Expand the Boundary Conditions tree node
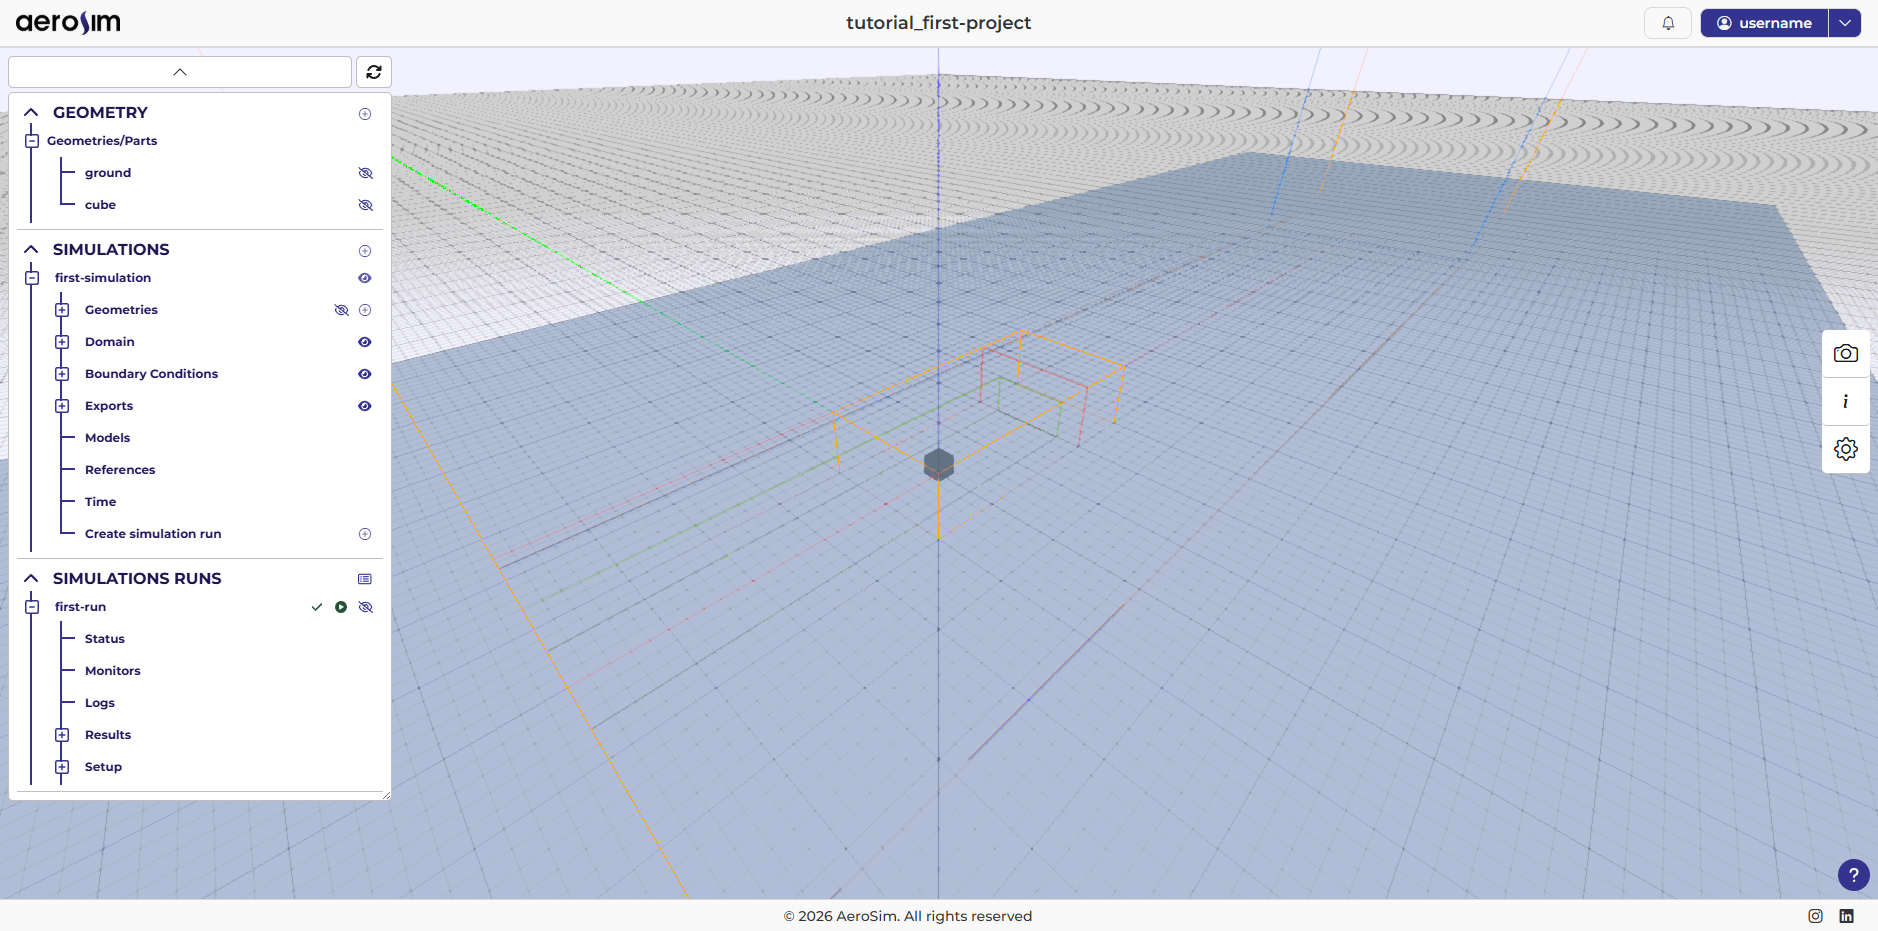Viewport: 1878px width, 931px height. [62, 374]
